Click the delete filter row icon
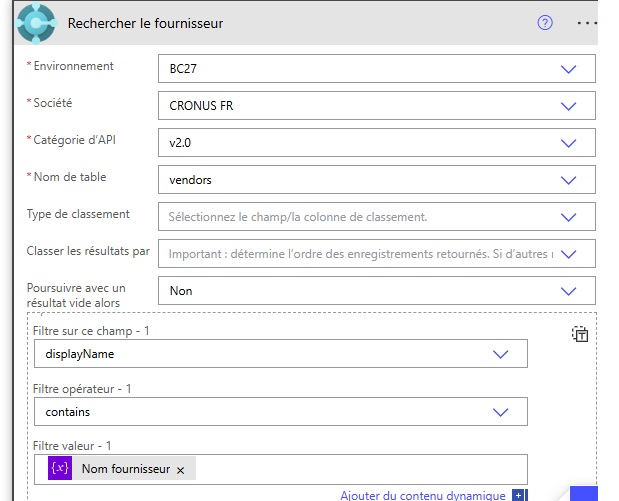Image resolution: width=619 pixels, height=501 pixels. coord(580,335)
